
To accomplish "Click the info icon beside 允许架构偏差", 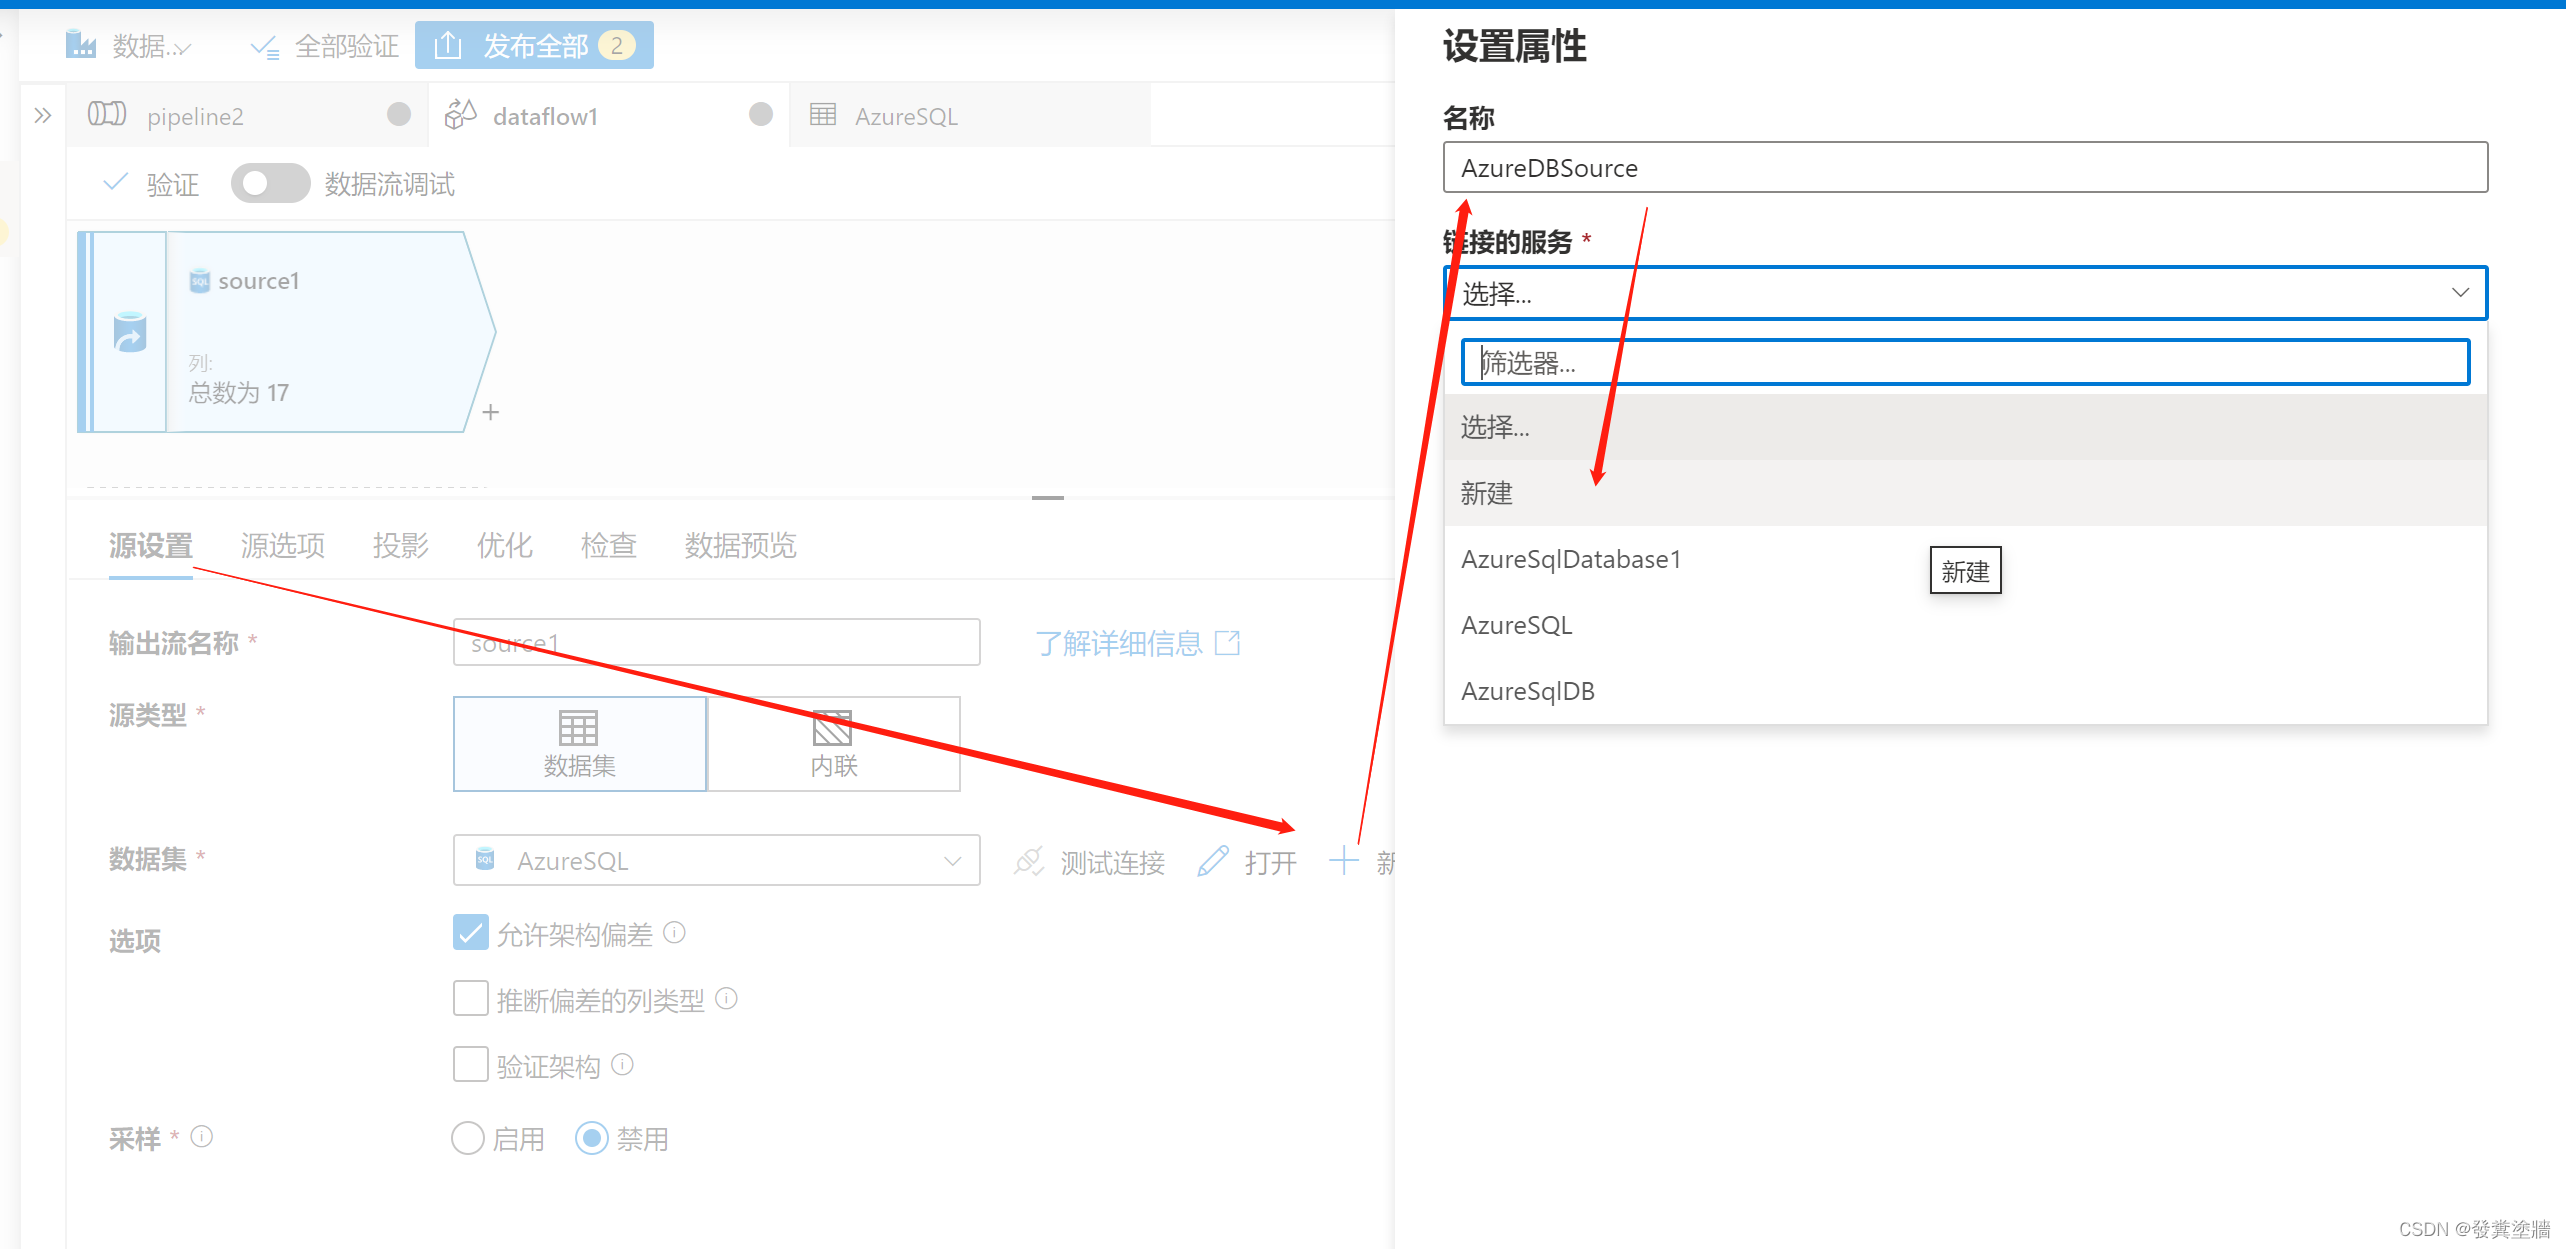I will click(674, 933).
